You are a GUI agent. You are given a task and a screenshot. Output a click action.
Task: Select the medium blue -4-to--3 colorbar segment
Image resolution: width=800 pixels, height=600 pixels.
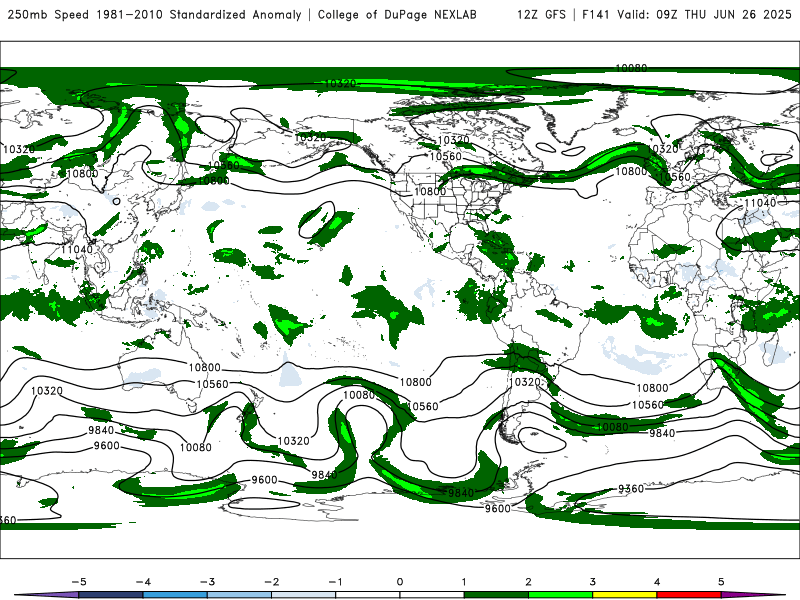click(x=175, y=595)
